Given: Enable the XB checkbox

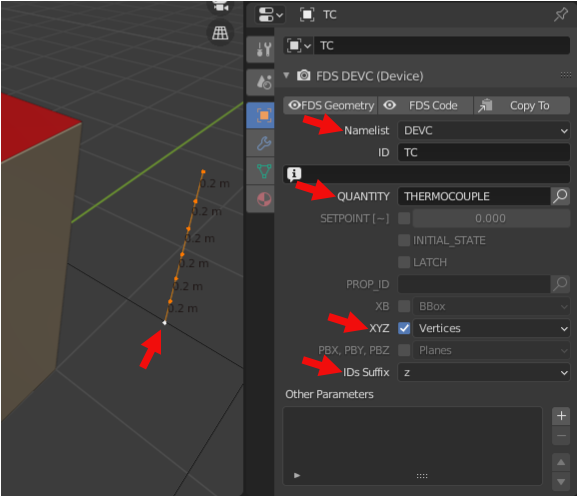Looking at the screenshot, I should tap(404, 306).
